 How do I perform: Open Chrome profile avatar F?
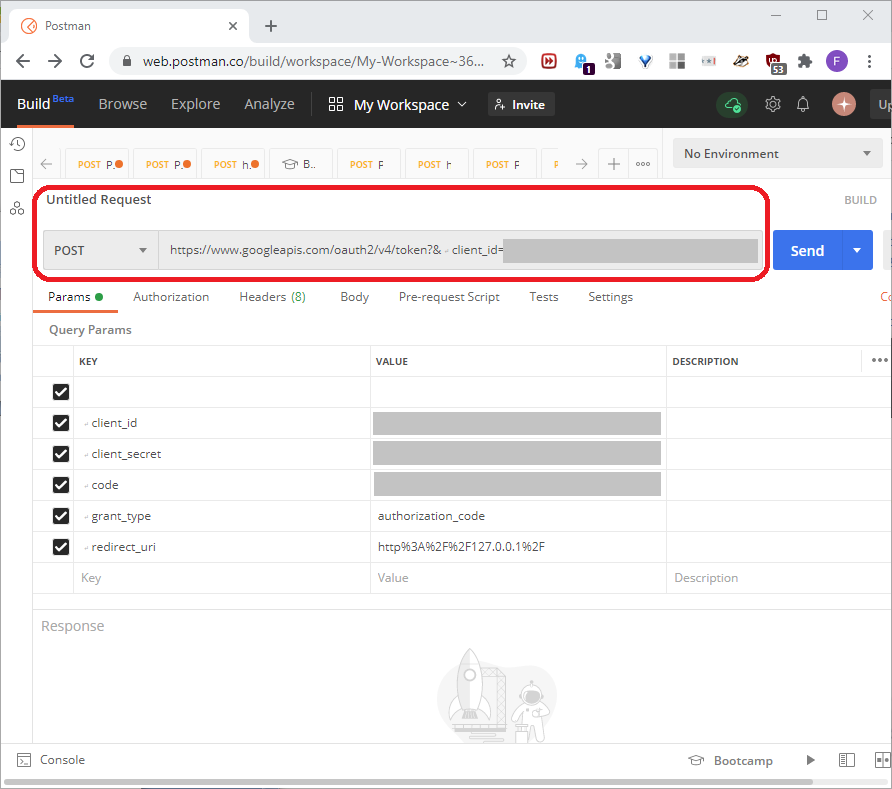[837, 61]
